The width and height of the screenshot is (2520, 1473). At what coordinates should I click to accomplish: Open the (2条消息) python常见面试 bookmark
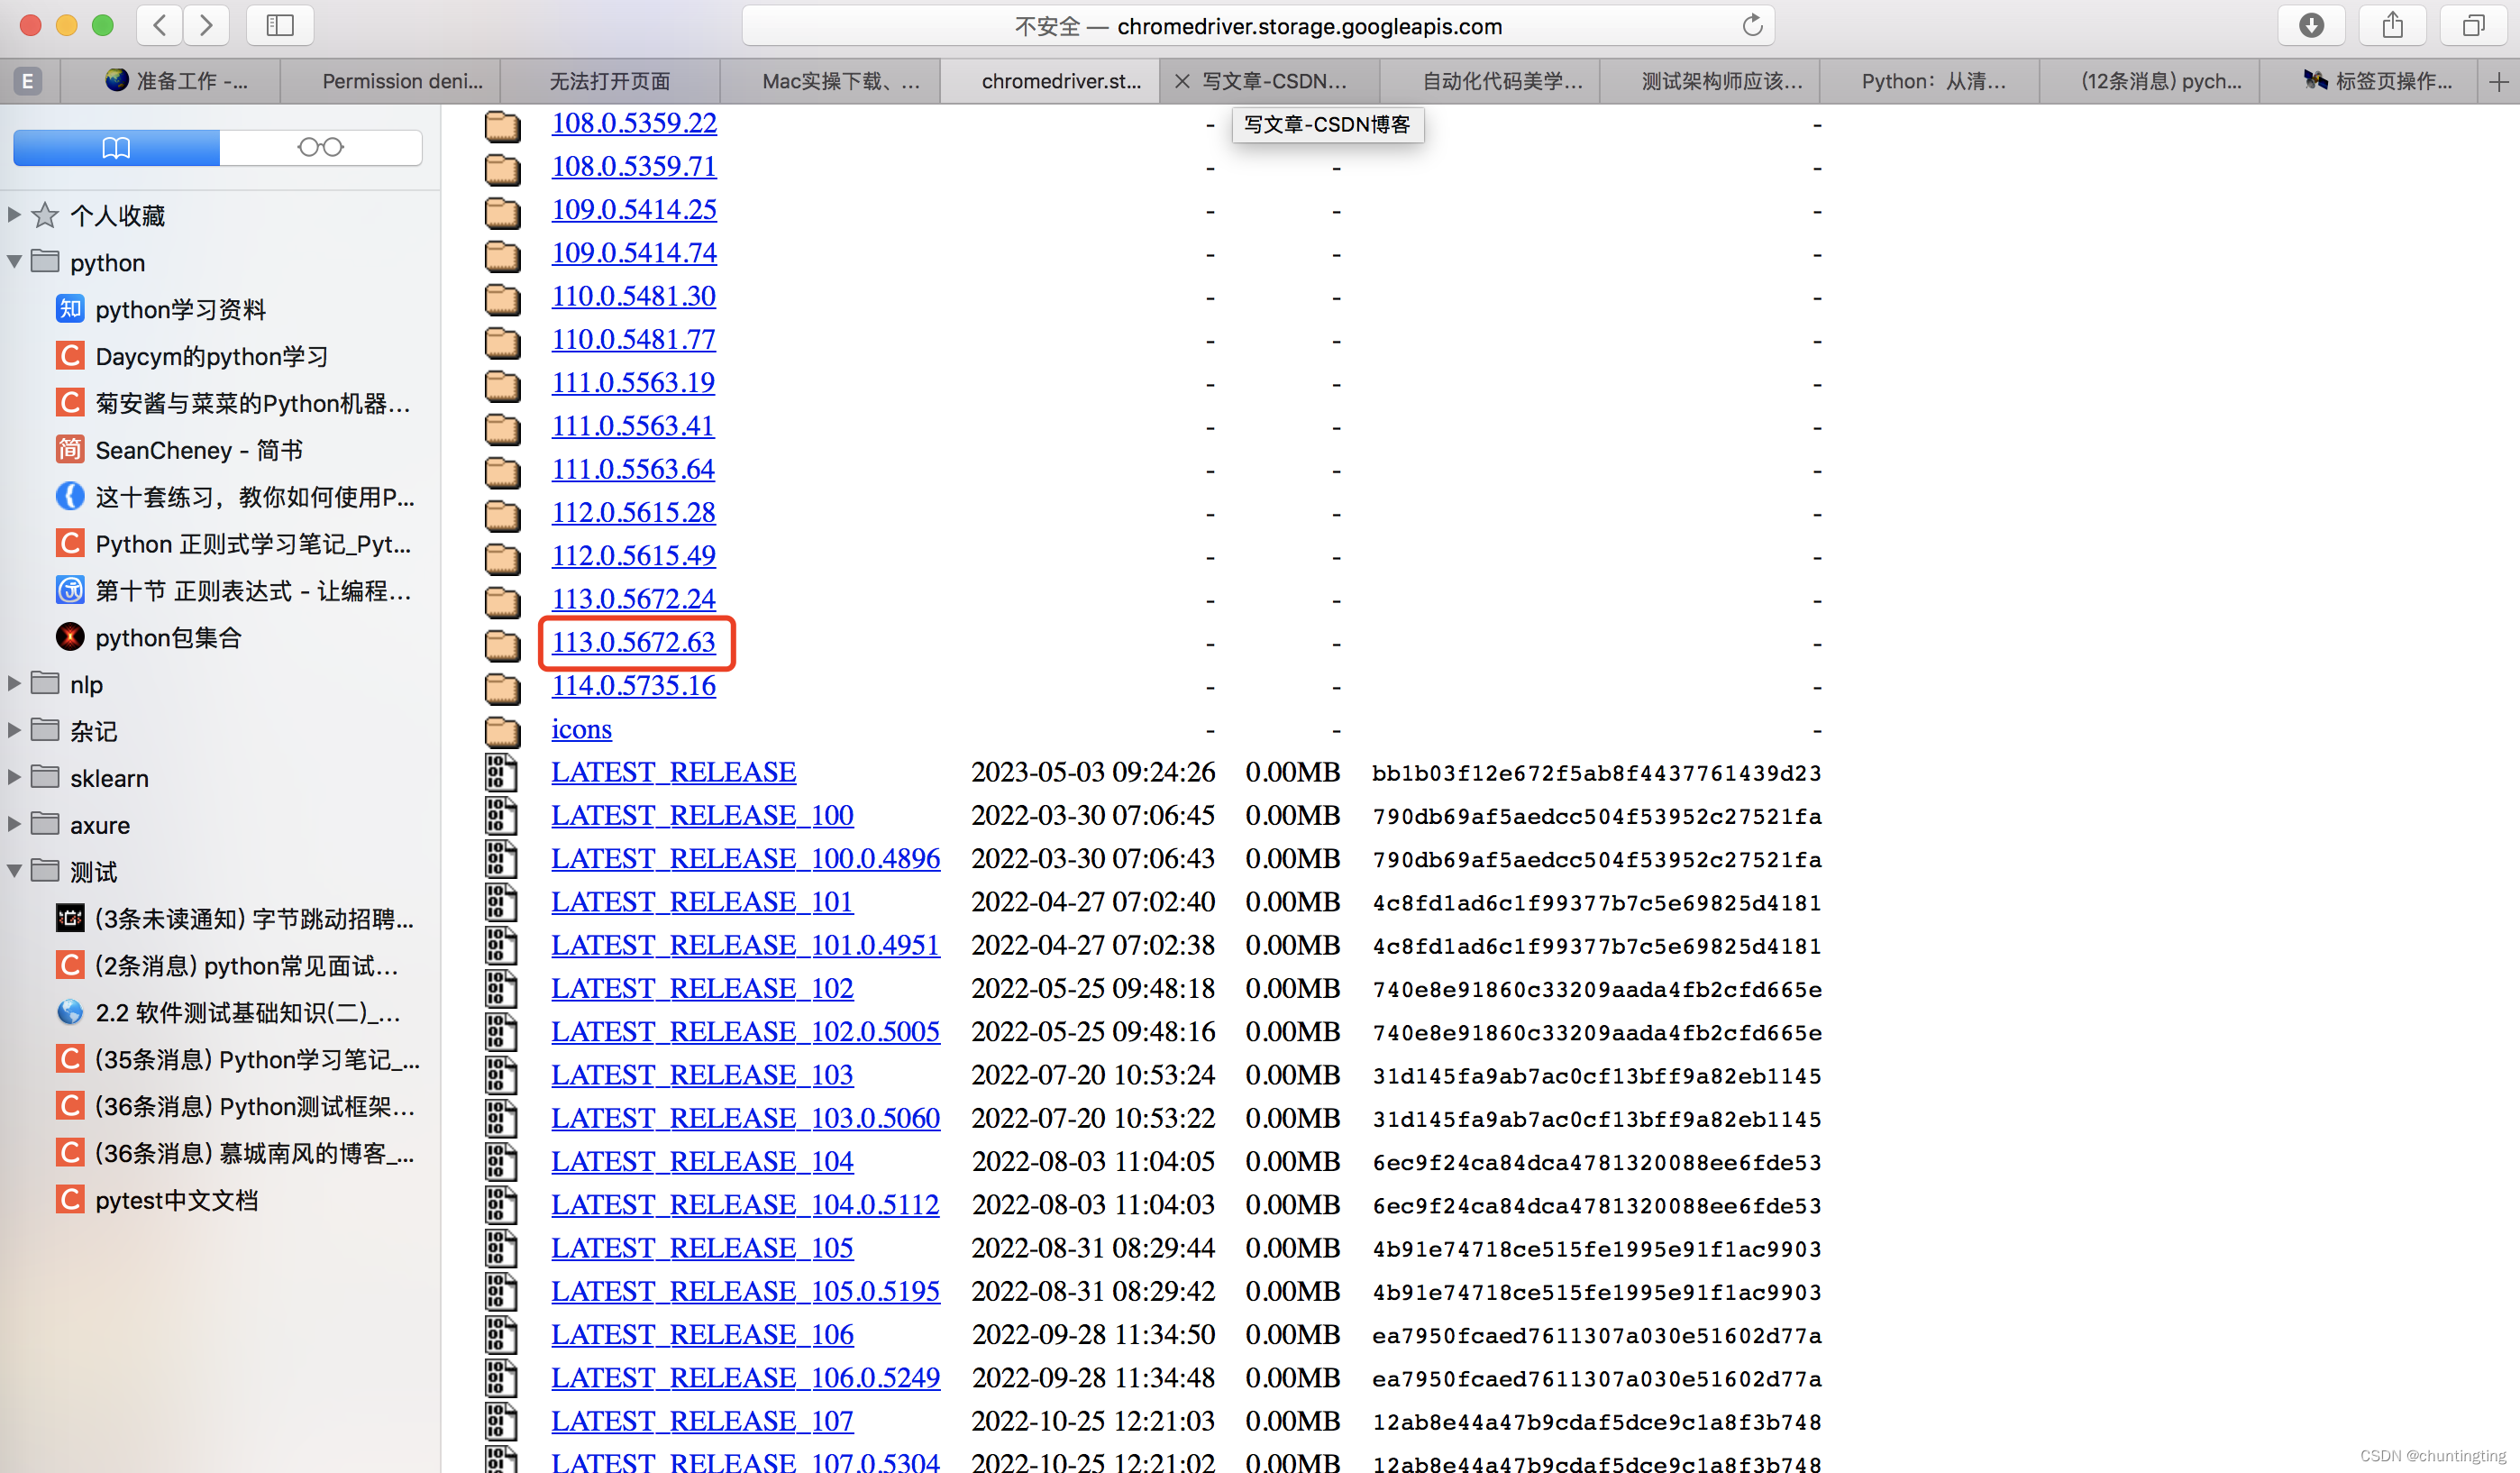[227, 965]
